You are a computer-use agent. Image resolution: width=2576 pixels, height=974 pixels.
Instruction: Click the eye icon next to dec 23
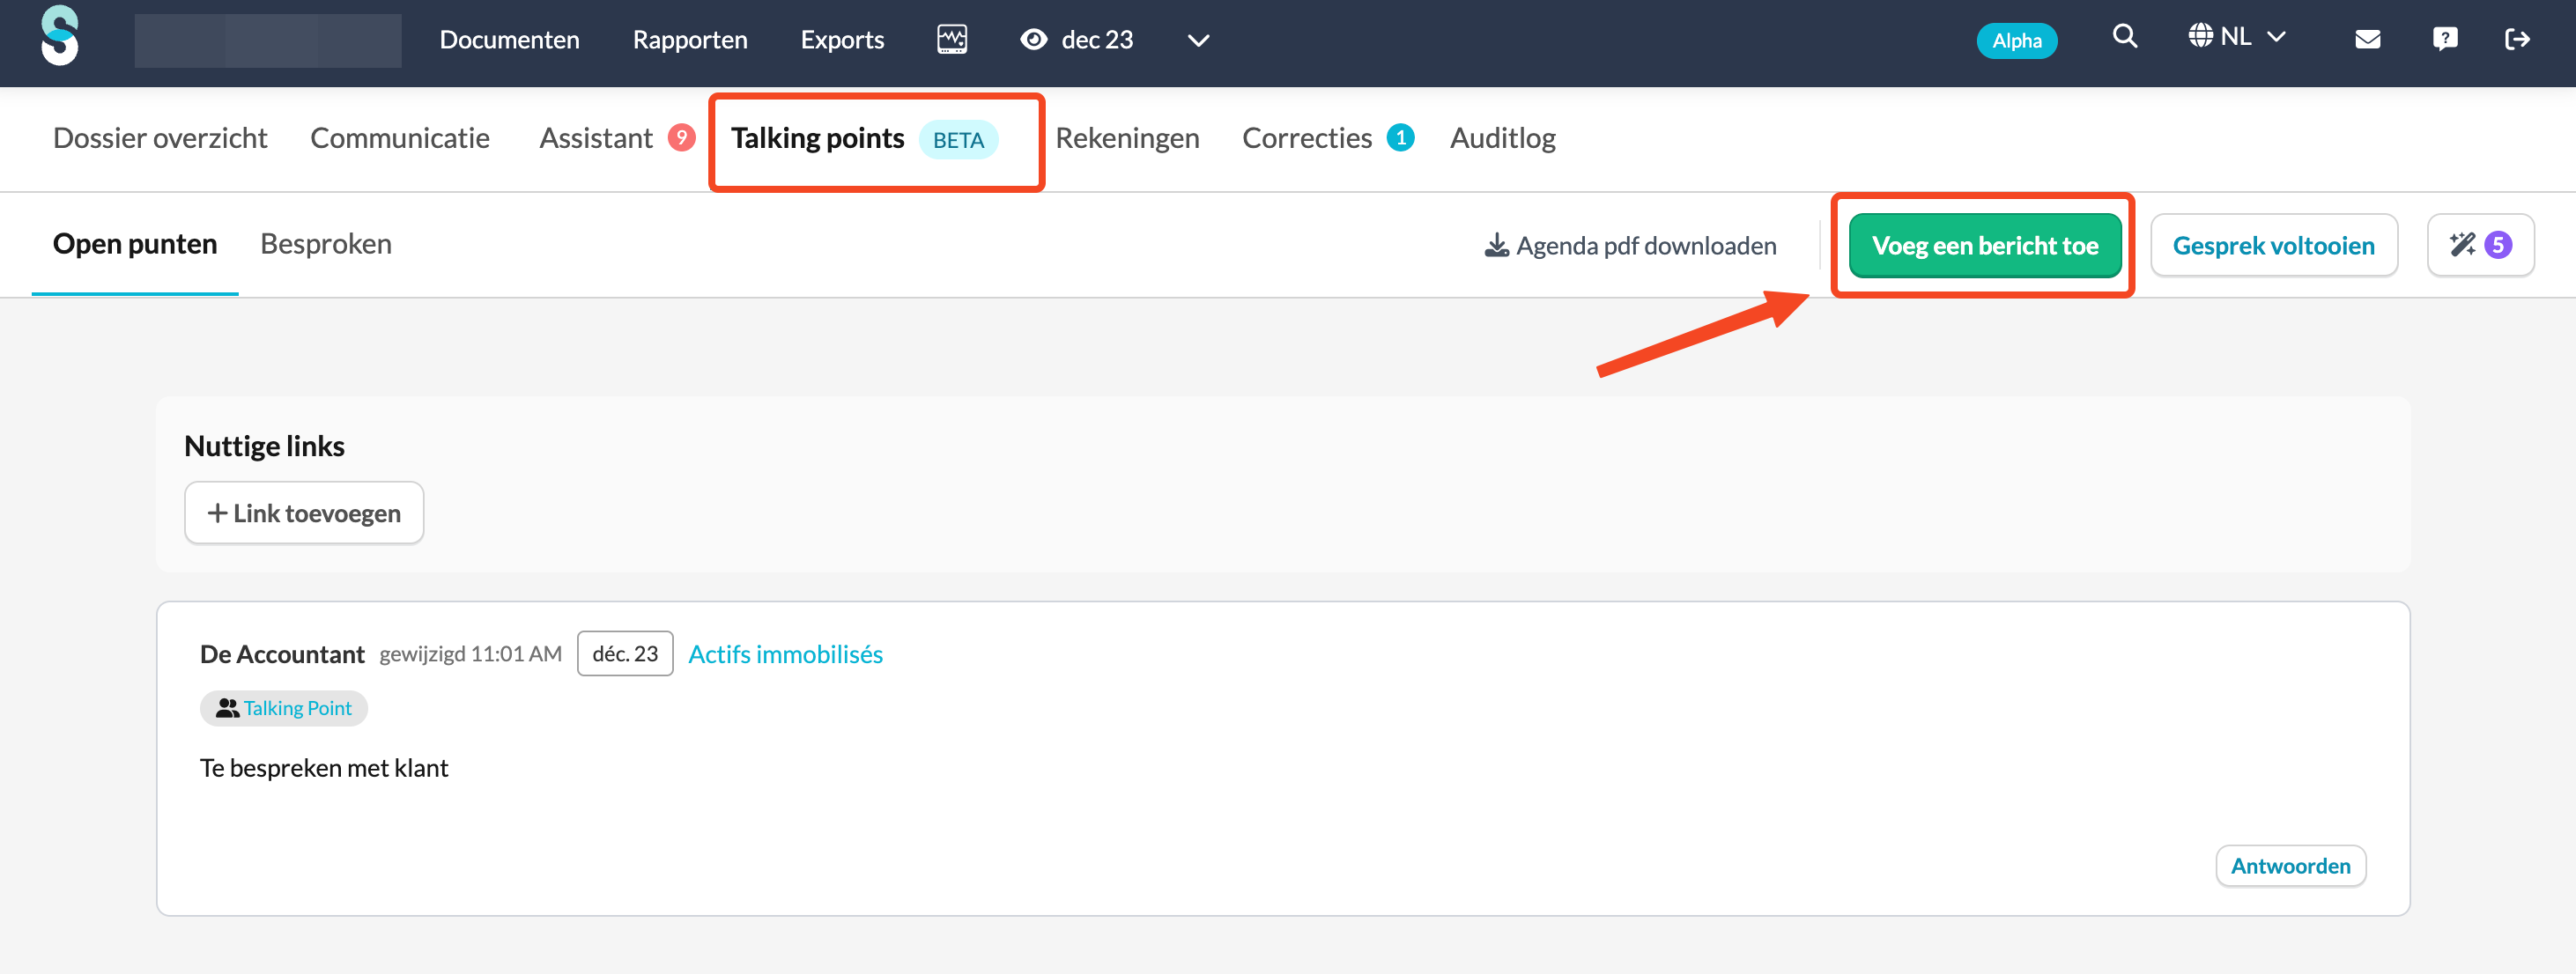pos(1033,39)
